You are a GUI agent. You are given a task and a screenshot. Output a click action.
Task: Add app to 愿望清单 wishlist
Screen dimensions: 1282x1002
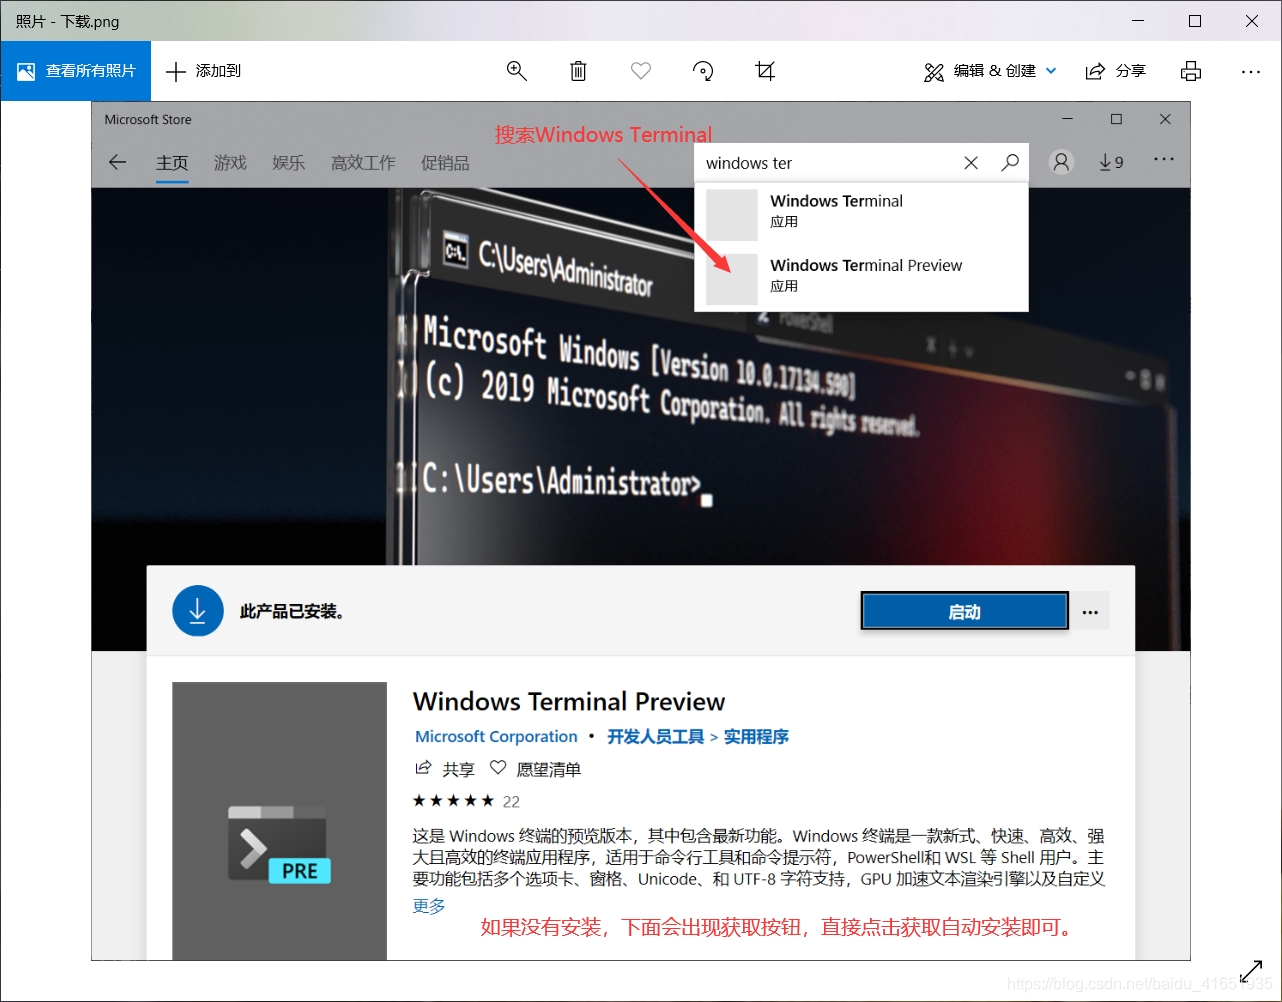(535, 769)
